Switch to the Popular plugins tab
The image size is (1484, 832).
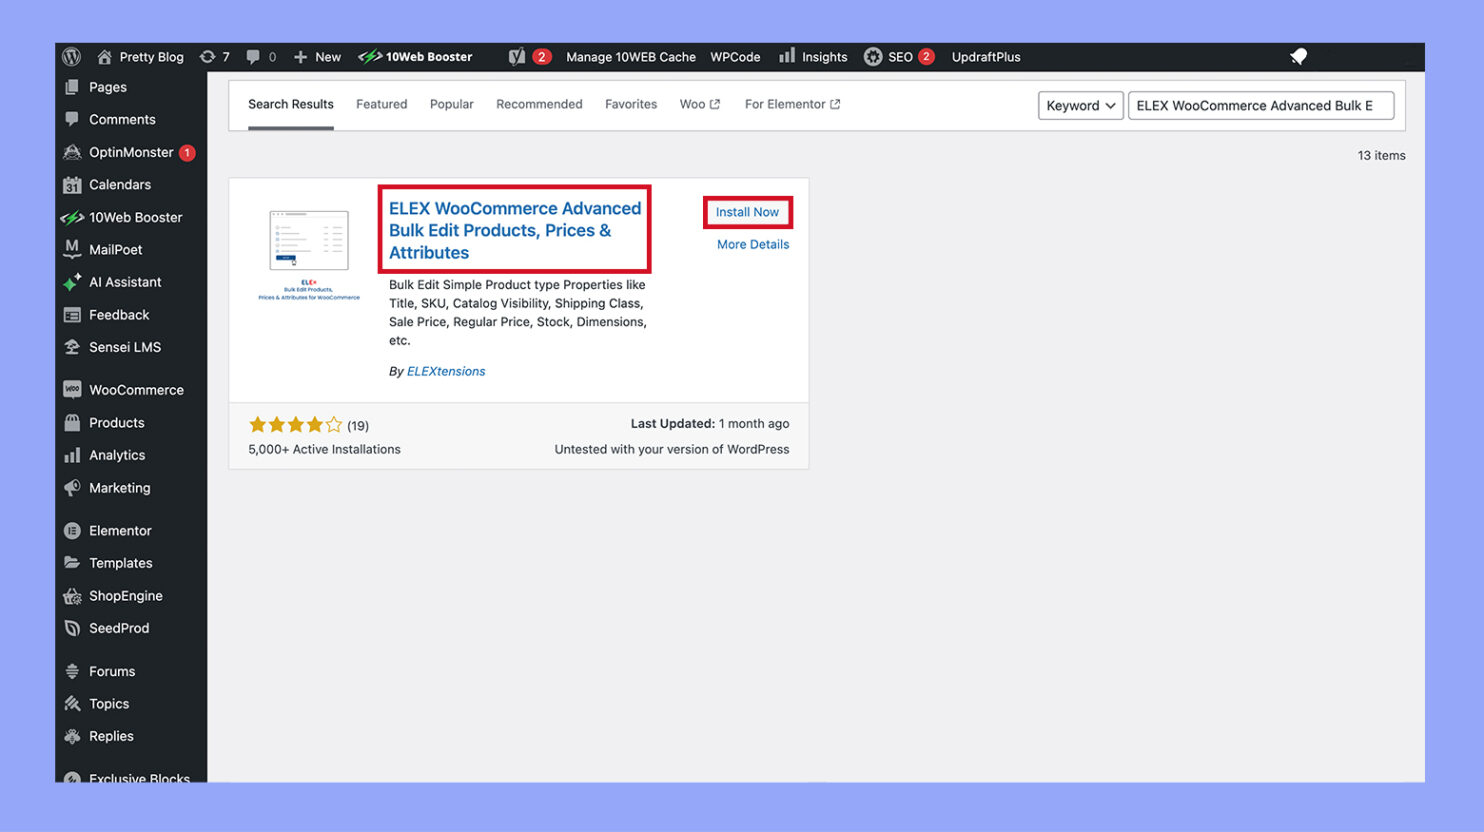pos(451,104)
